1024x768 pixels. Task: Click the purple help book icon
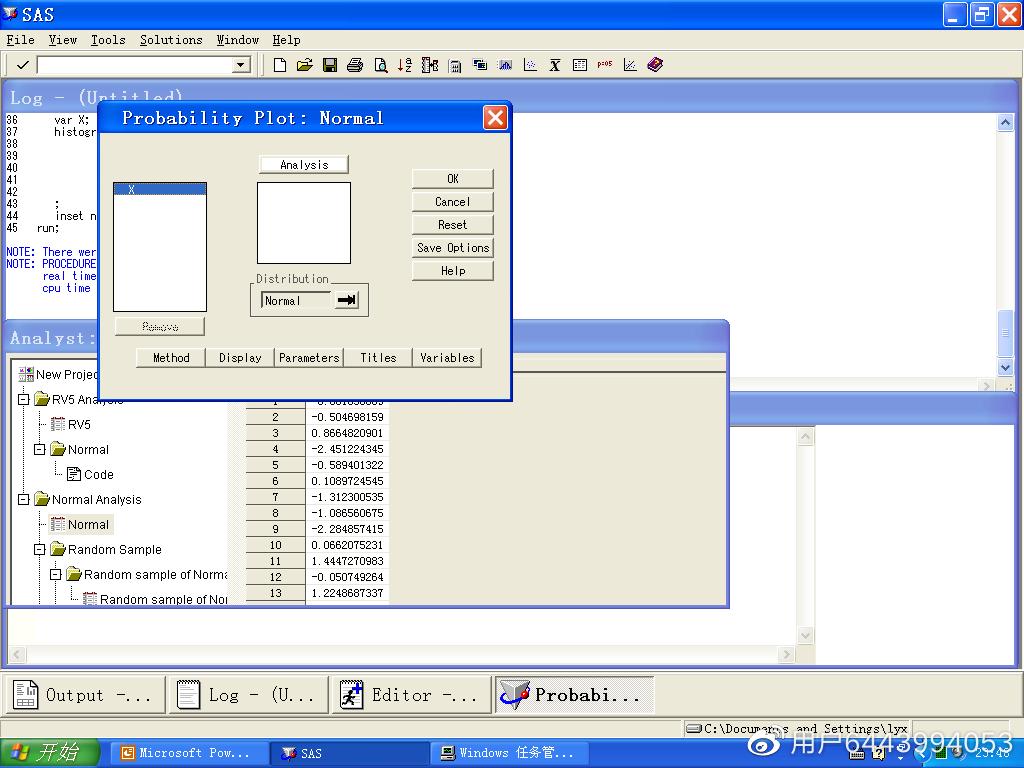[655, 65]
